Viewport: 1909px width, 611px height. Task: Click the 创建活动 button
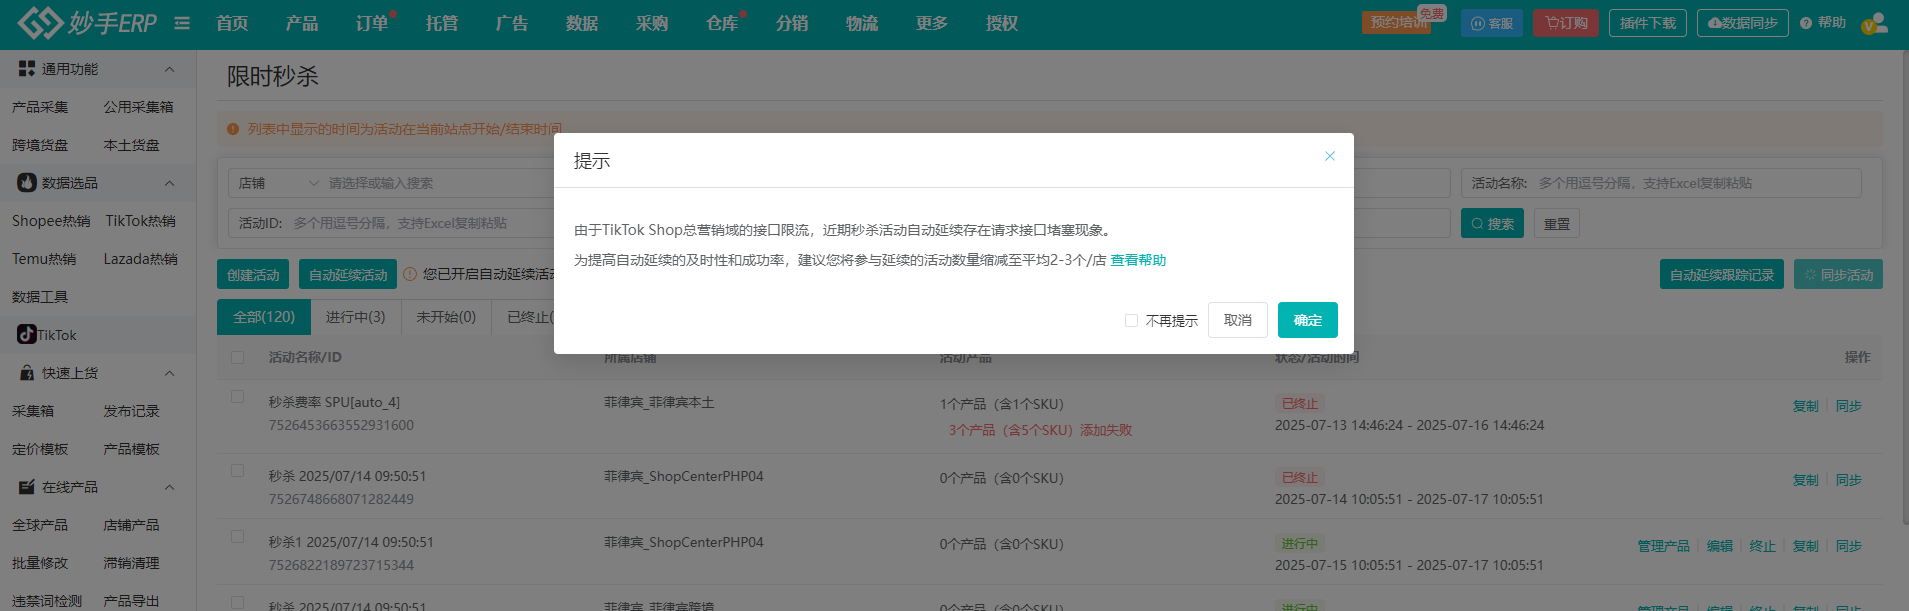(x=253, y=275)
